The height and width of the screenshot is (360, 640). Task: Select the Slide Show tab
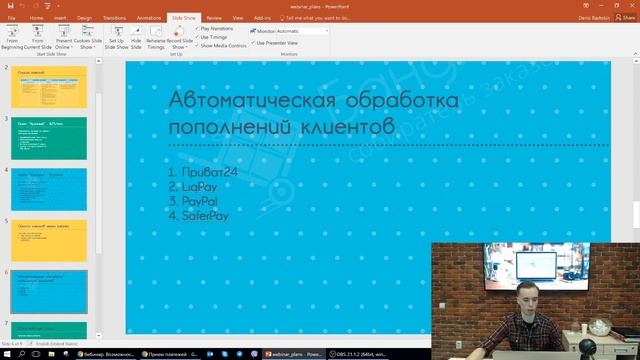184,18
